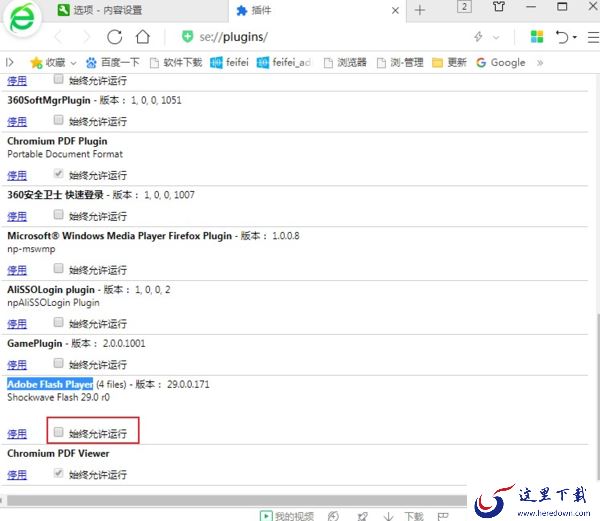Check 始终允许运行 for 360SoftMgrPlugin
The width and height of the screenshot is (600, 521).
click(x=58, y=120)
